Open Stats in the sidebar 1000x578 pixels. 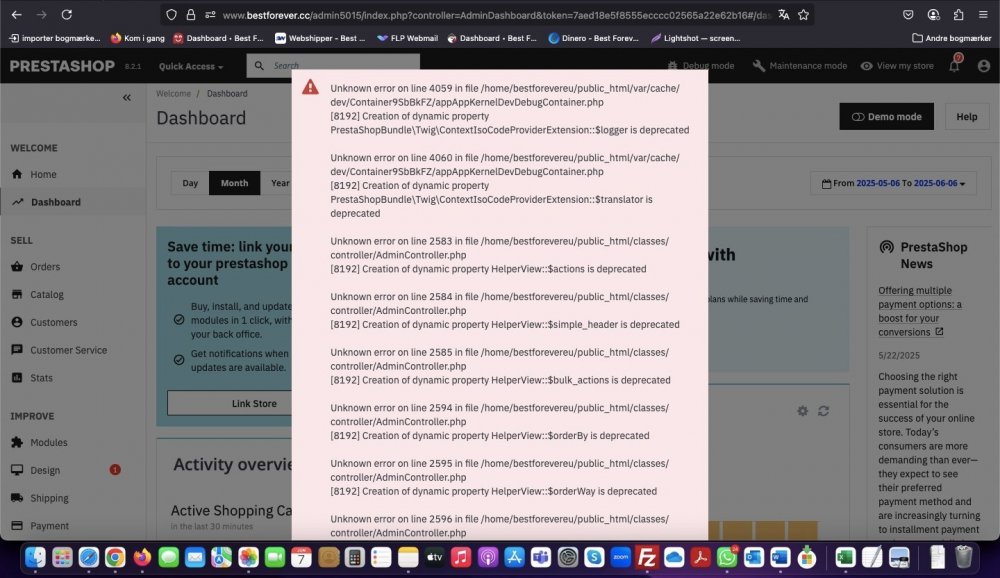(x=41, y=378)
